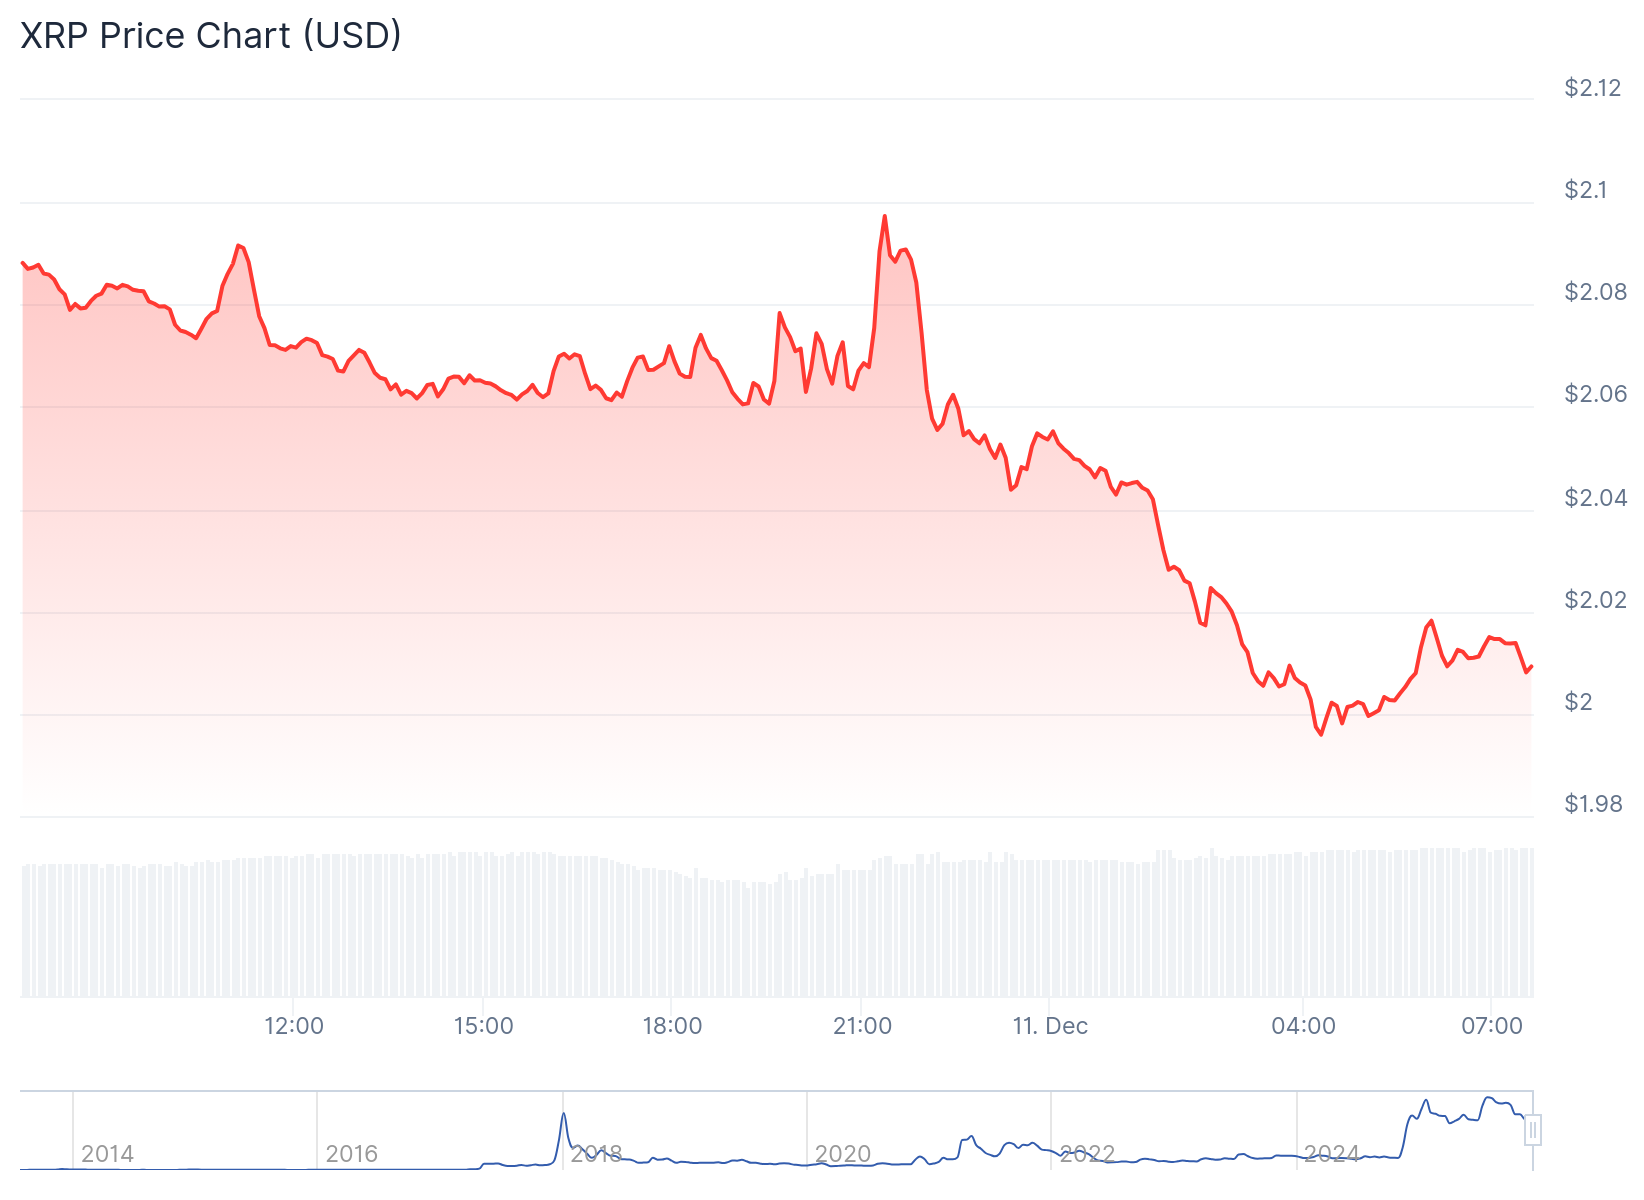Click the $2.12 price axis label
The height and width of the screenshot is (1200, 1644).
point(1593,88)
